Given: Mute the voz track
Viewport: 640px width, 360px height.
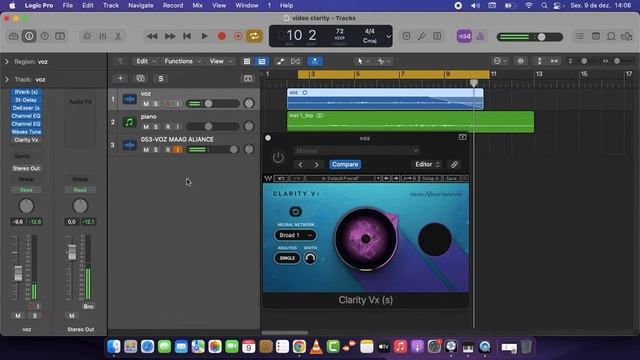Looking at the screenshot, I should [x=146, y=104].
